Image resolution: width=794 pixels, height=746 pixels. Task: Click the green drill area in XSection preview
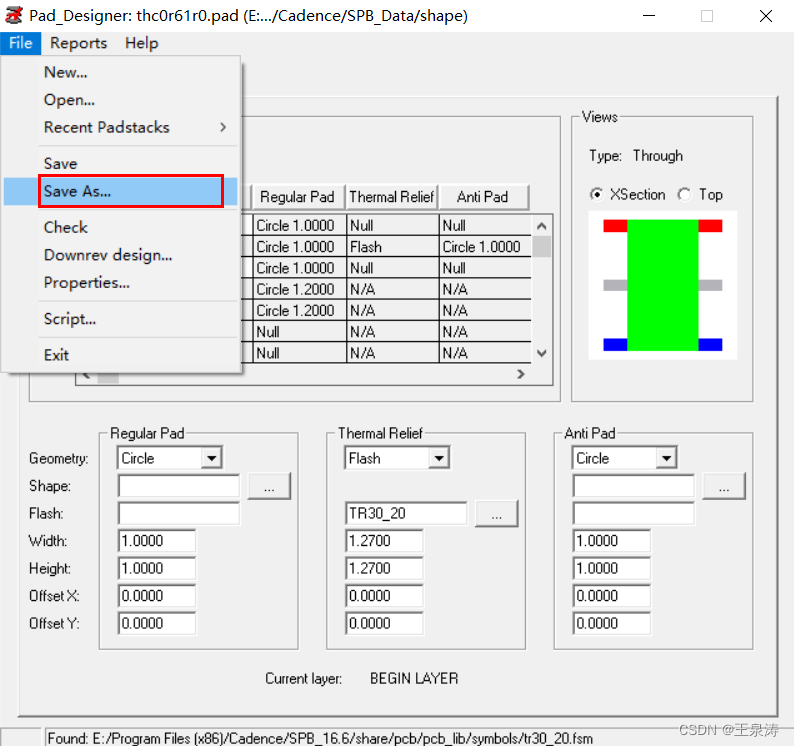pos(662,285)
